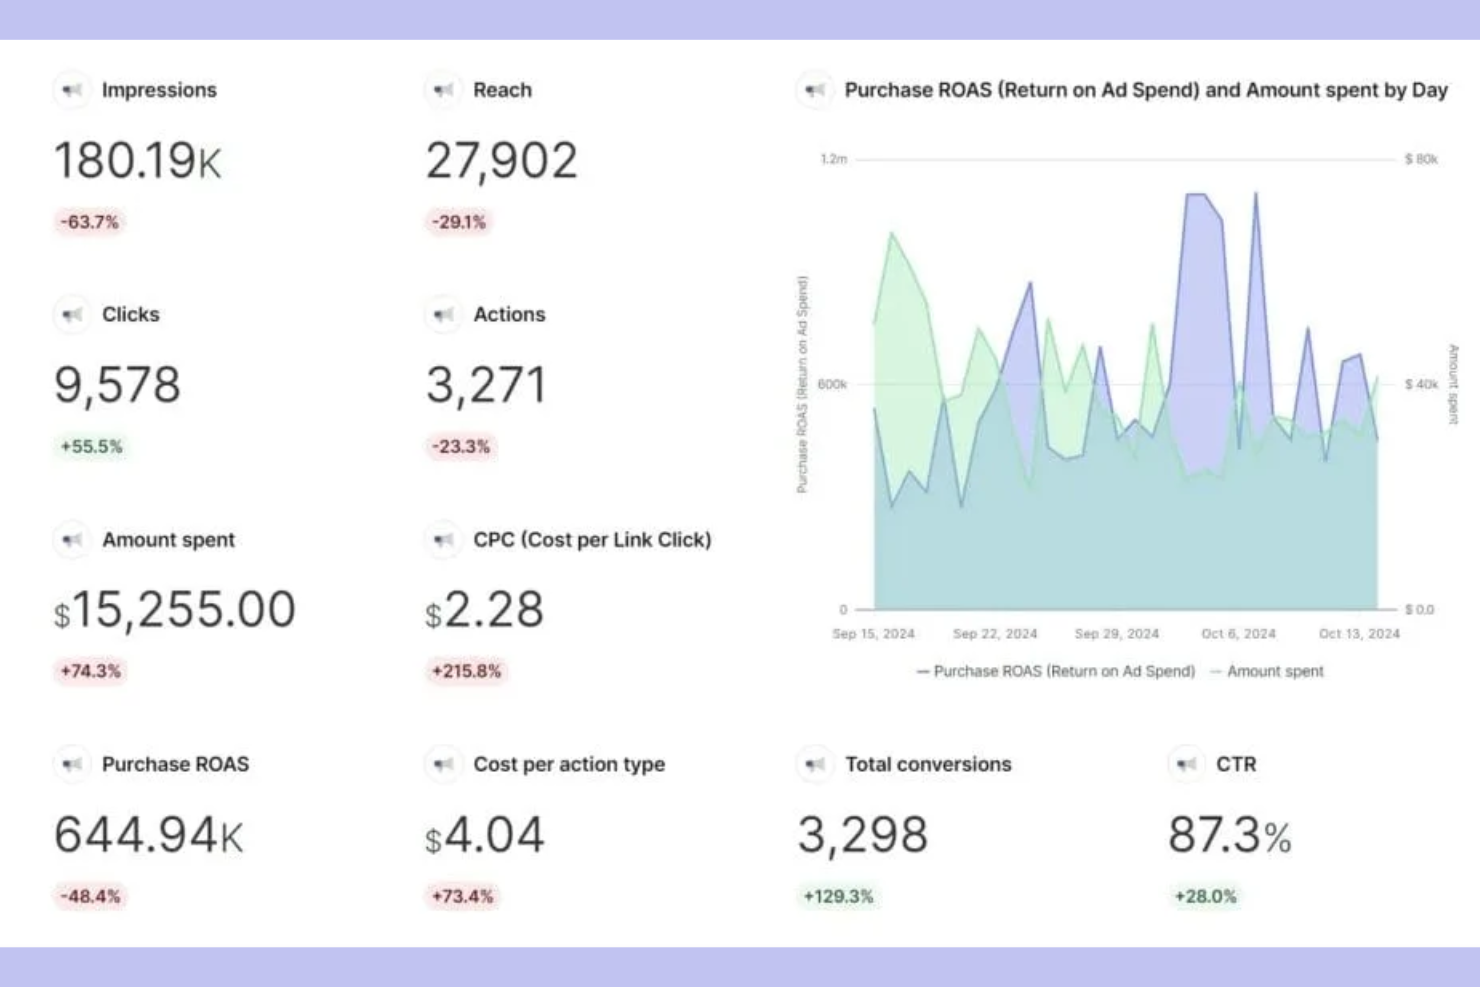Click the Sep 29, 2024 axis label
Viewport: 1480px width, 987px height.
(x=1117, y=634)
